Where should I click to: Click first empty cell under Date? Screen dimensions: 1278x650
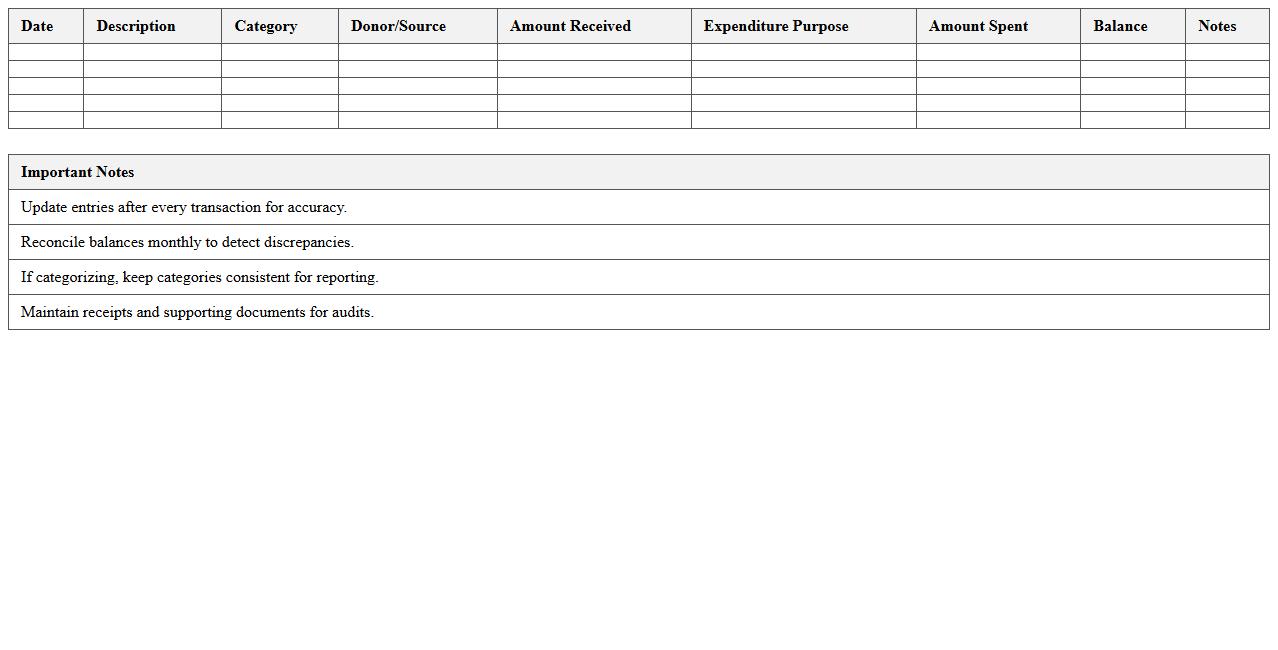coord(46,52)
